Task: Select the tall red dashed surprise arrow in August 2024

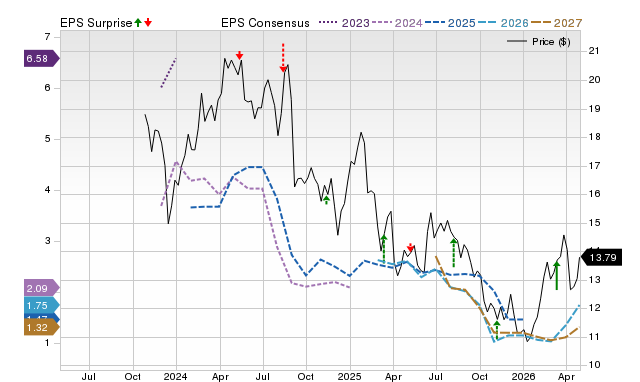Action: click(x=283, y=58)
